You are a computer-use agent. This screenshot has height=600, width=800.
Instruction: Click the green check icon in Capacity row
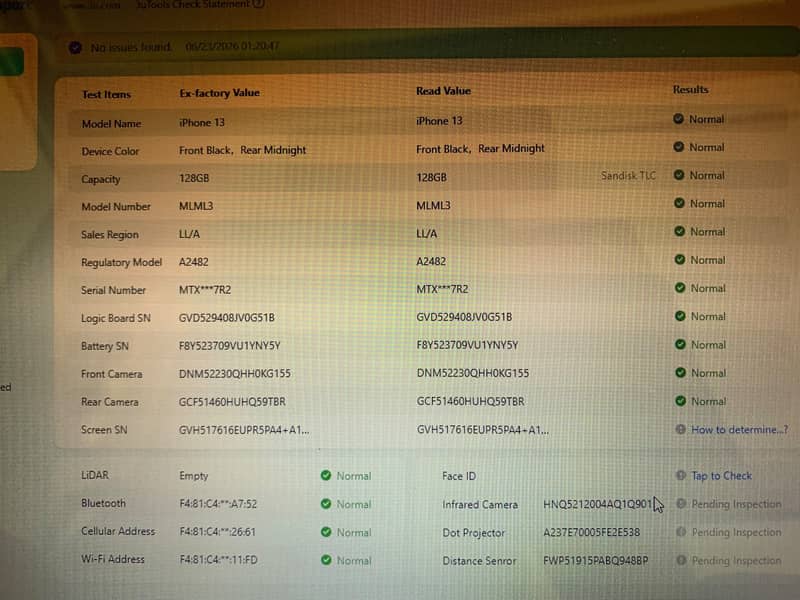tap(679, 175)
